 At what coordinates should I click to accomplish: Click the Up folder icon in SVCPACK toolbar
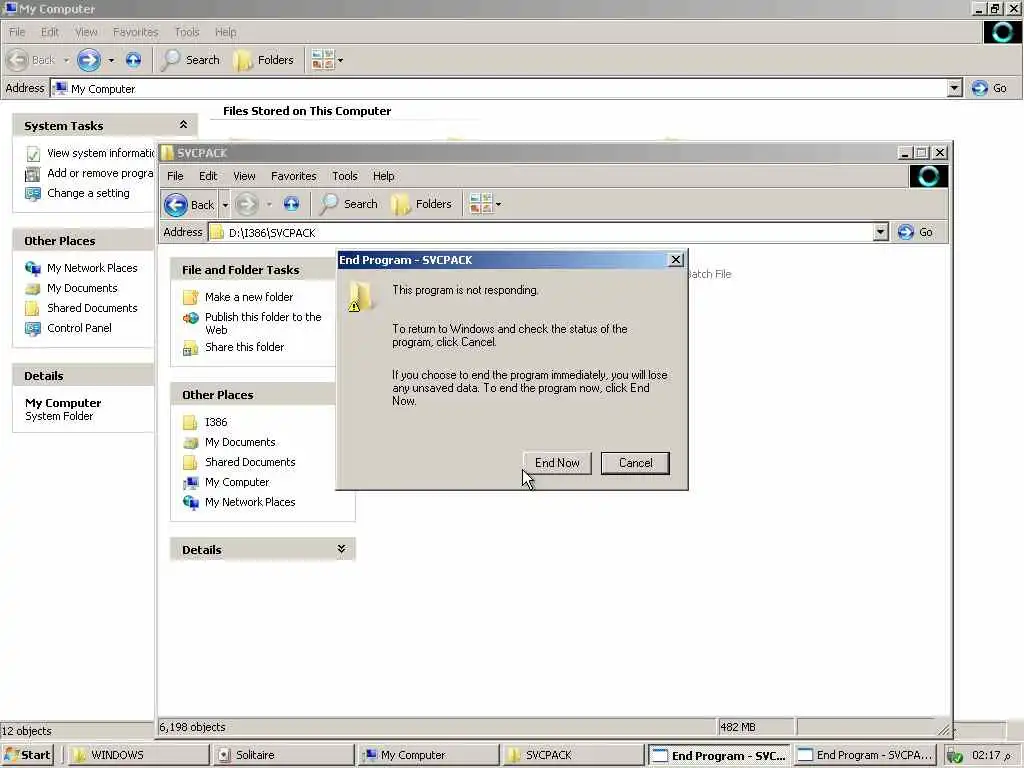(291, 204)
